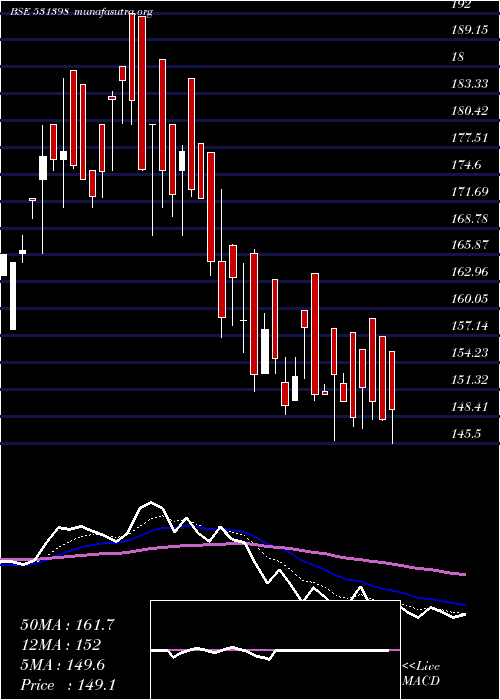
Task: Click the 177.51 price axis label
Action: click(470, 138)
